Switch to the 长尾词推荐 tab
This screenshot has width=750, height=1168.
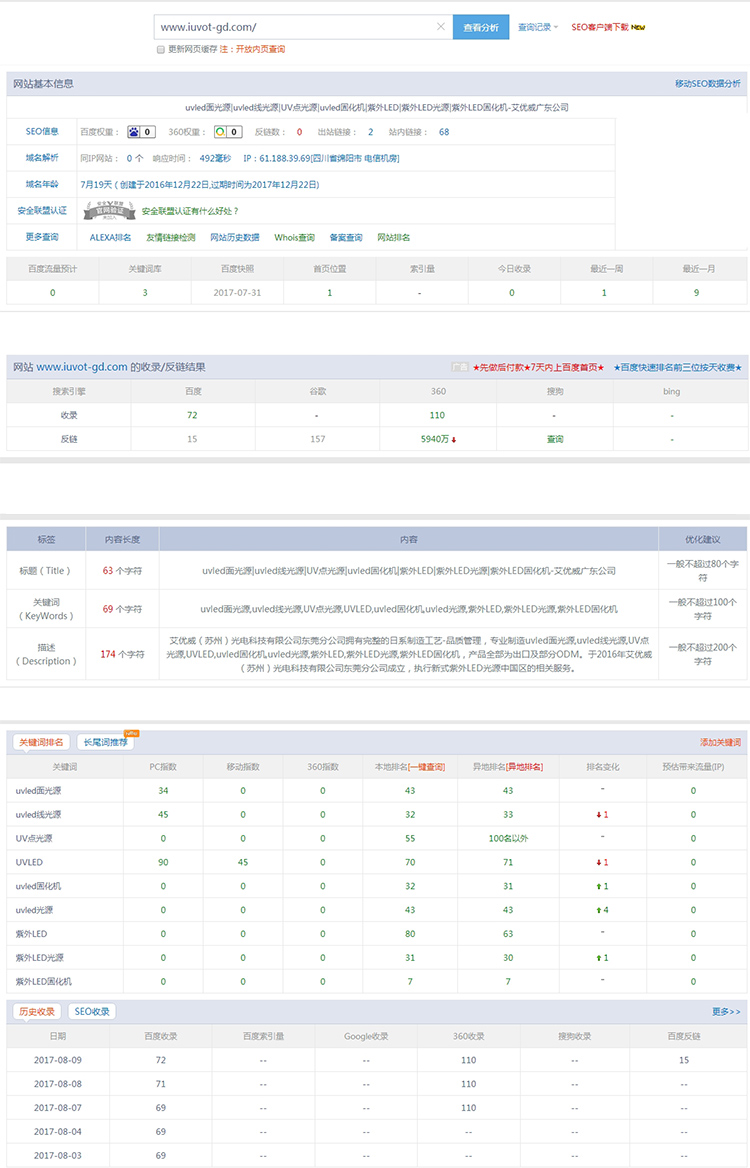click(x=105, y=742)
